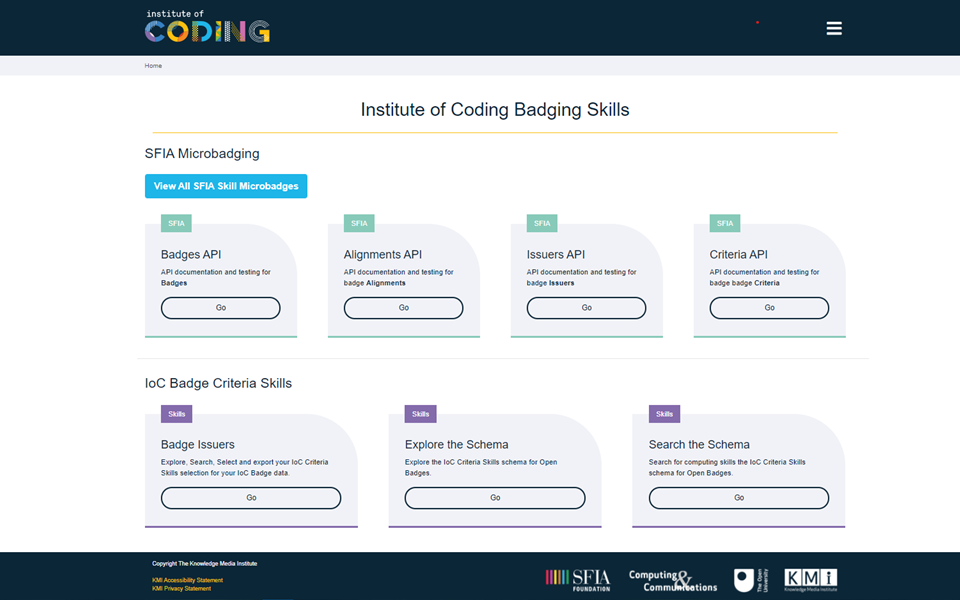Select the SFIA tag on Criteria API card

click(x=724, y=223)
